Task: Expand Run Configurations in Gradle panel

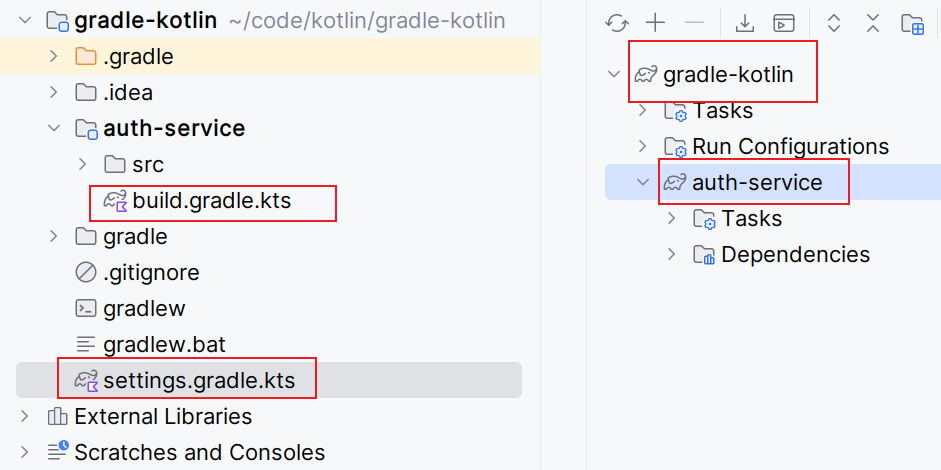Action: 643,147
